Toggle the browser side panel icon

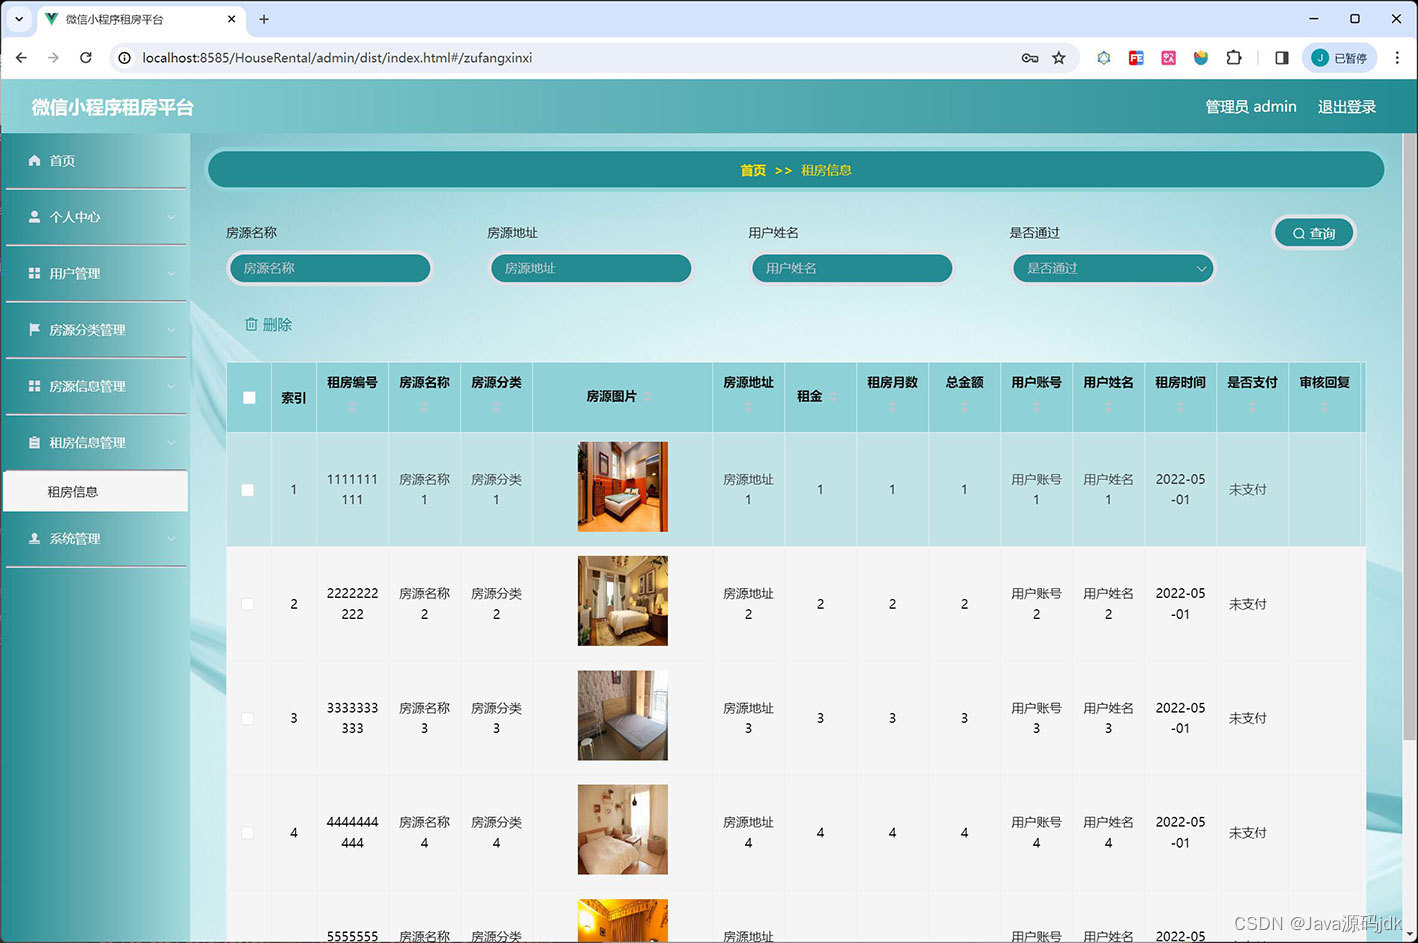(1282, 58)
